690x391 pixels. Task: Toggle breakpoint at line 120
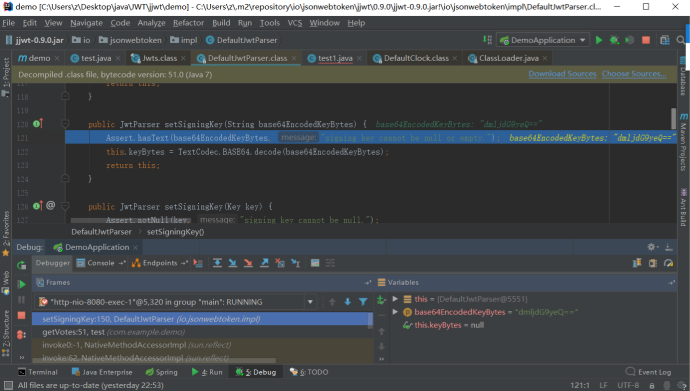point(37,124)
